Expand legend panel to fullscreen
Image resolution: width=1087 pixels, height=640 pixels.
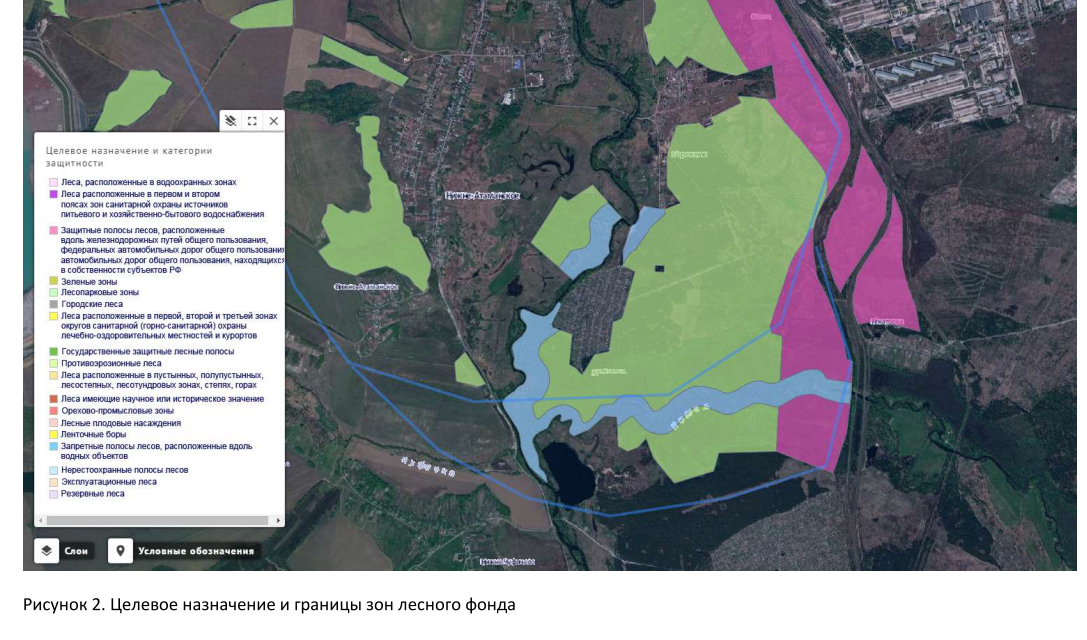click(x=252, y=121)
